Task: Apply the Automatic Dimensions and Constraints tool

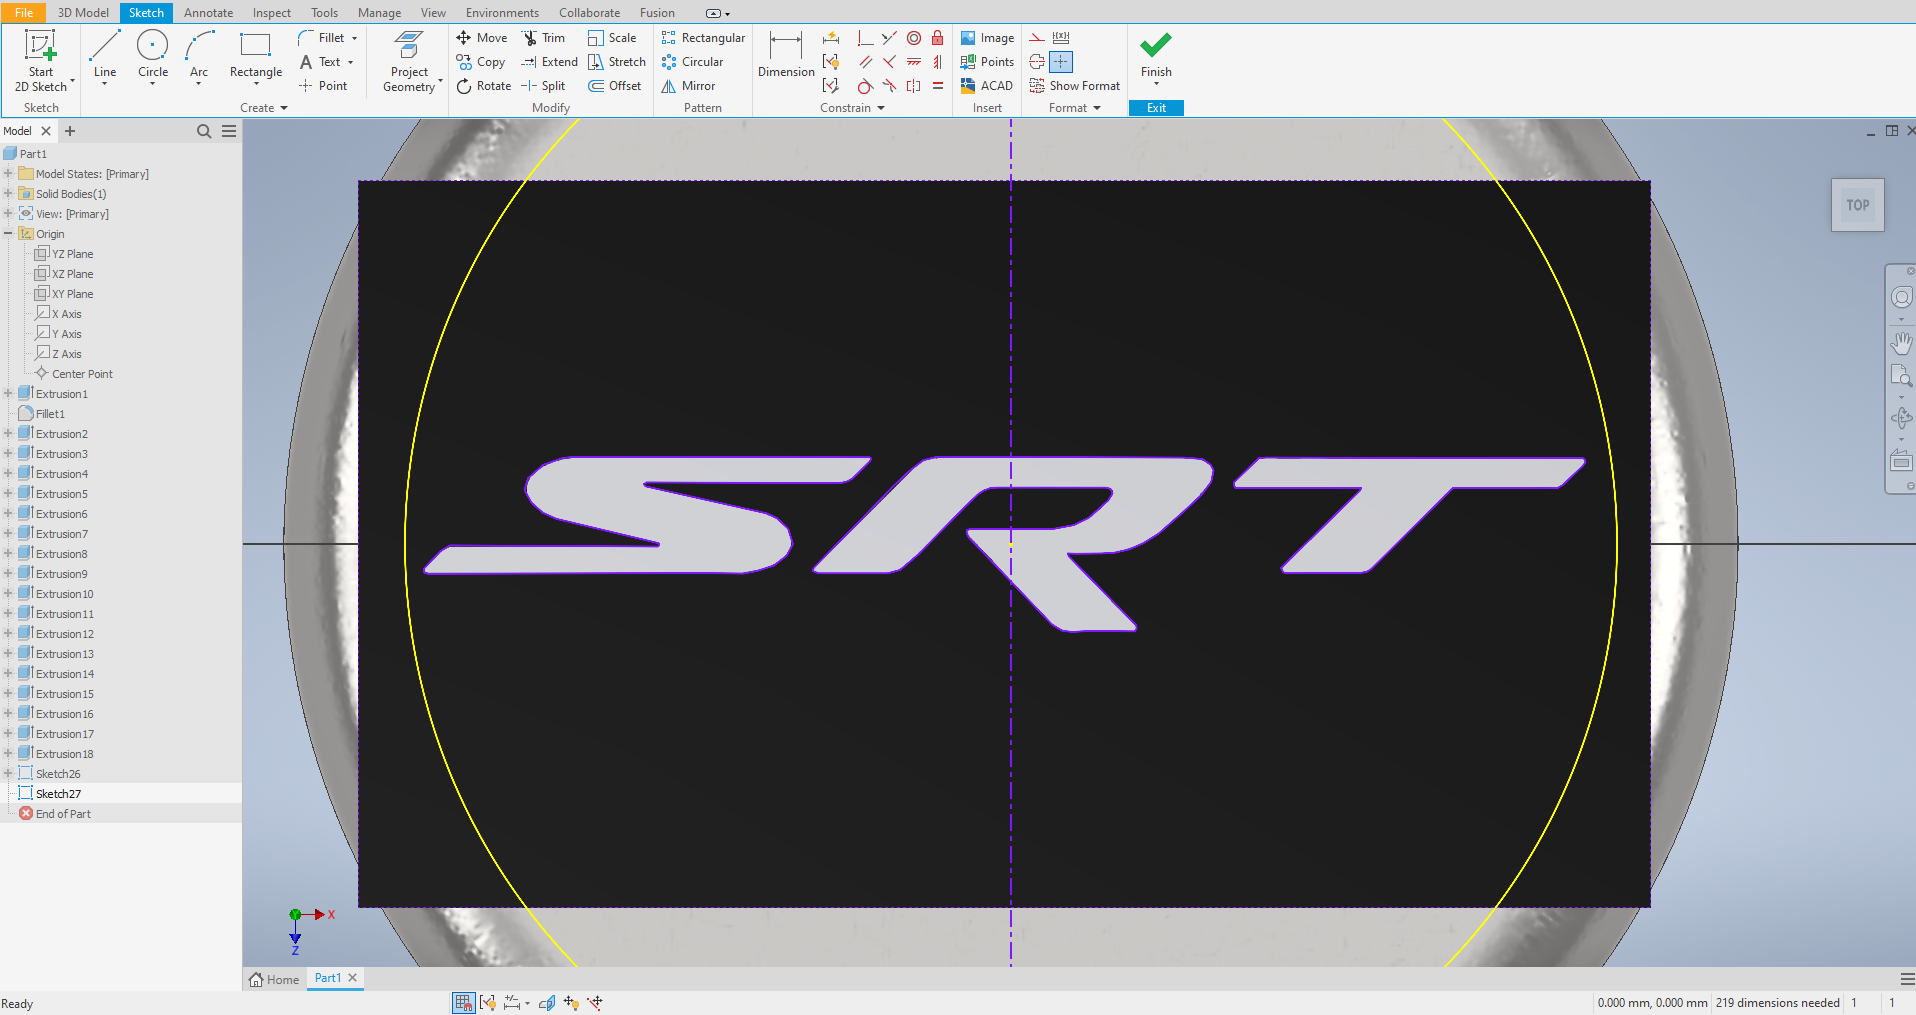Action: click(831, 38)
